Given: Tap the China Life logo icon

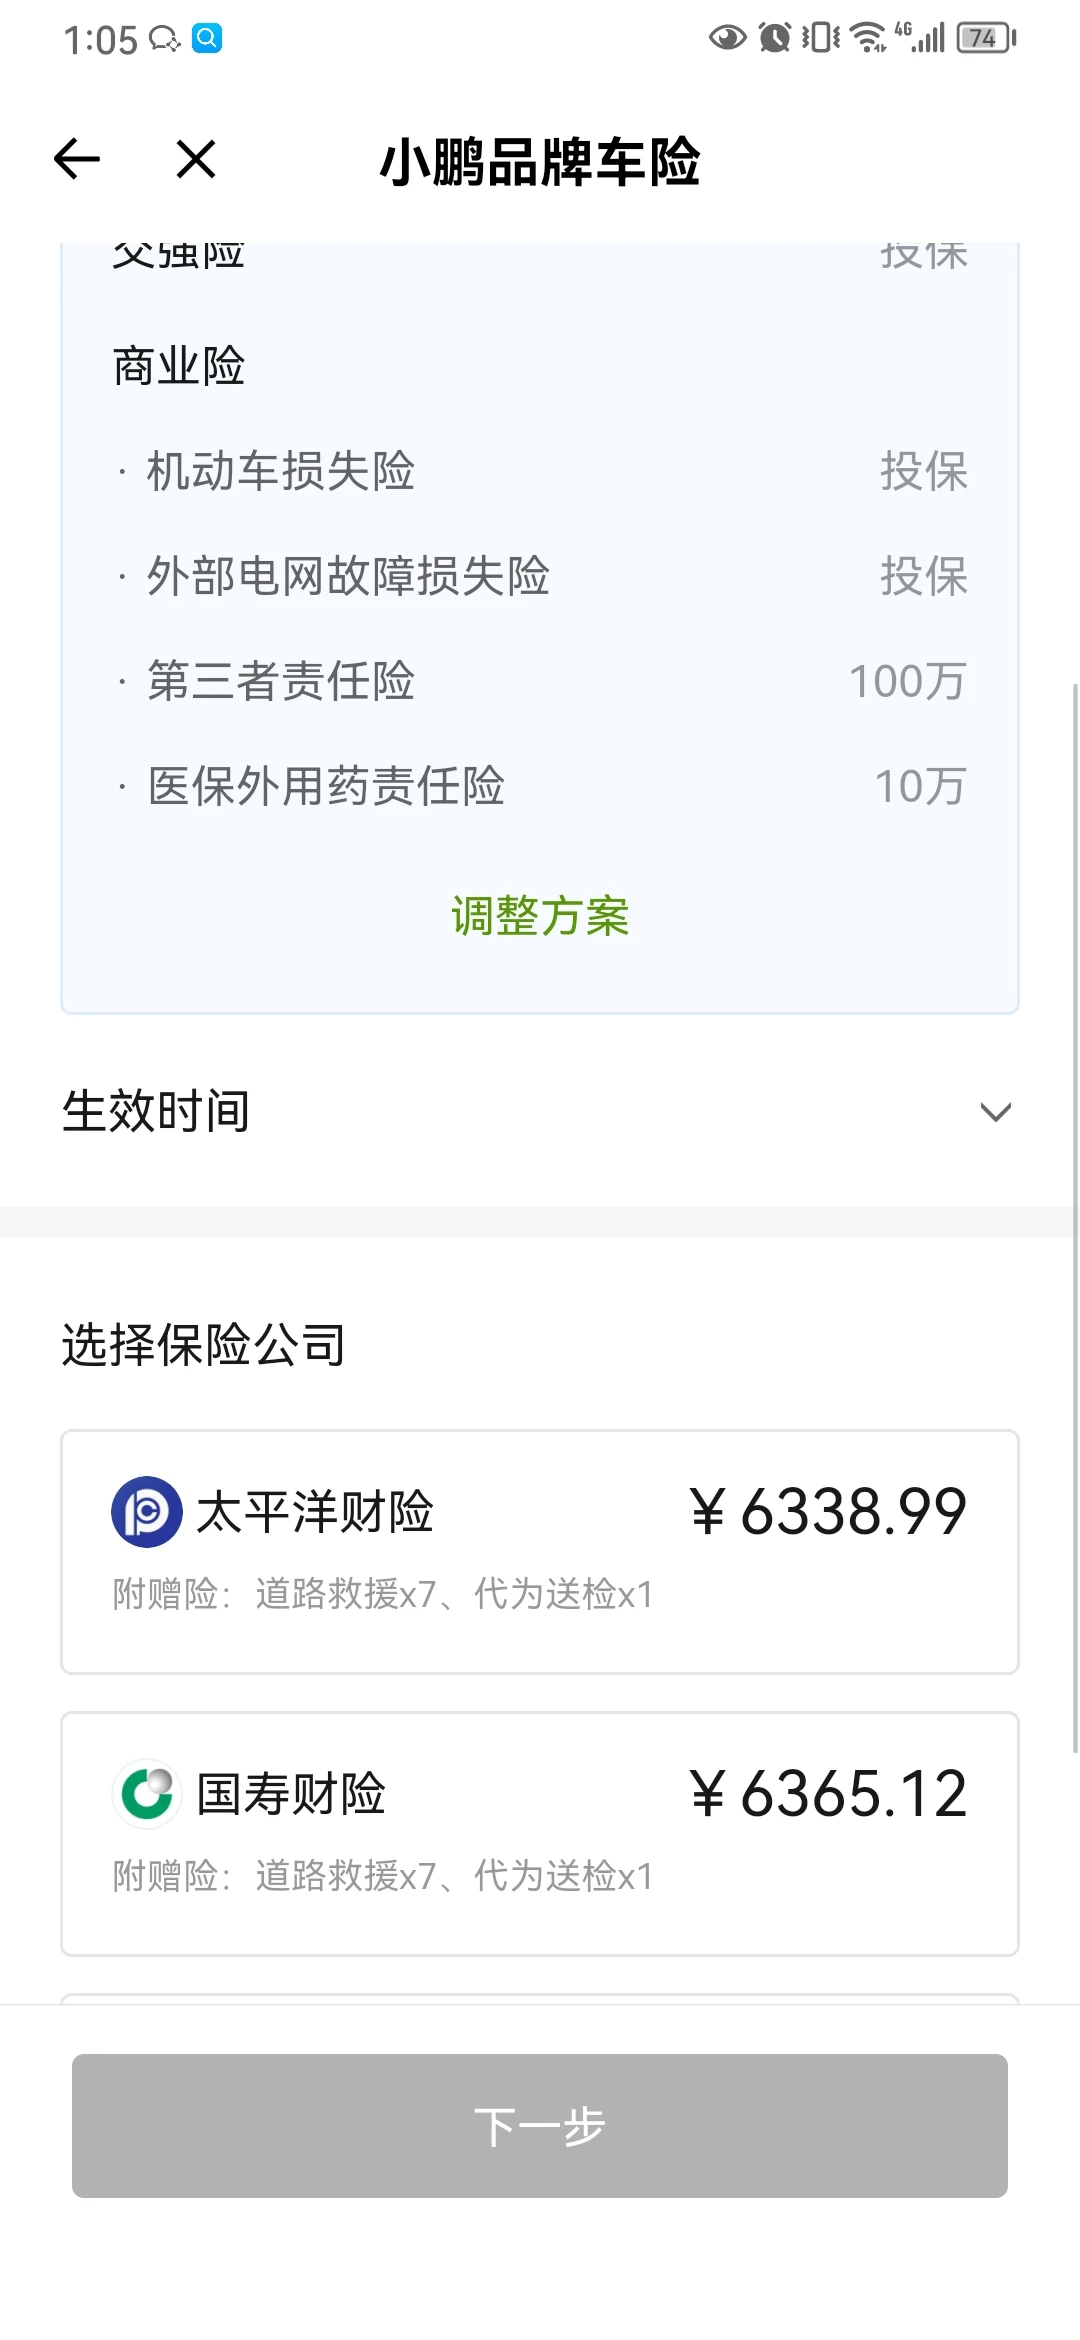Looking at the screenshot, I should pyautogui.click(x=147, y=1793).
